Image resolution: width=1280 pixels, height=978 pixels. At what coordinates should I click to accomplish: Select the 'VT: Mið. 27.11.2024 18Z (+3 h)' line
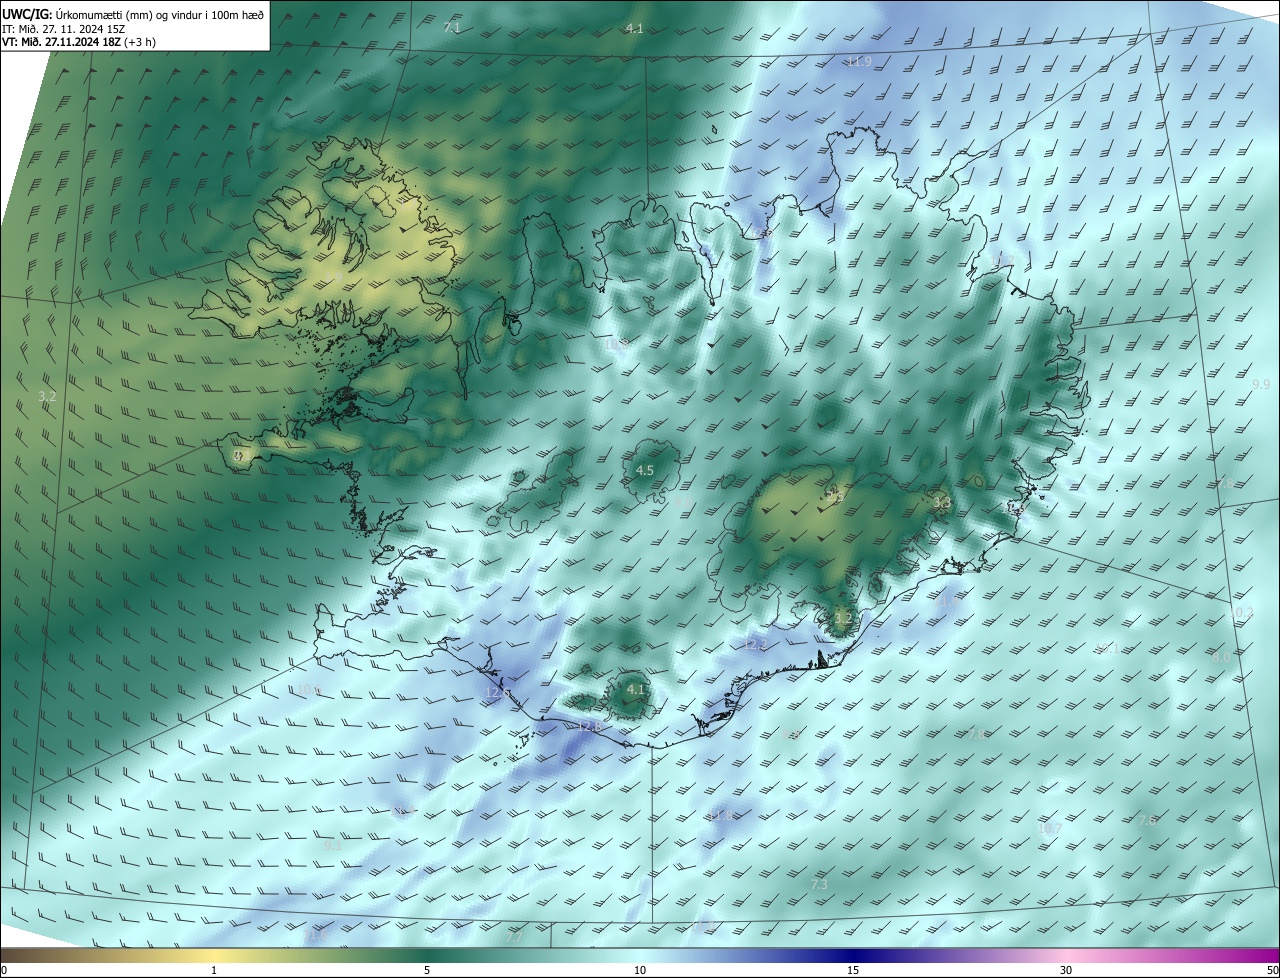tap(78, 42)
